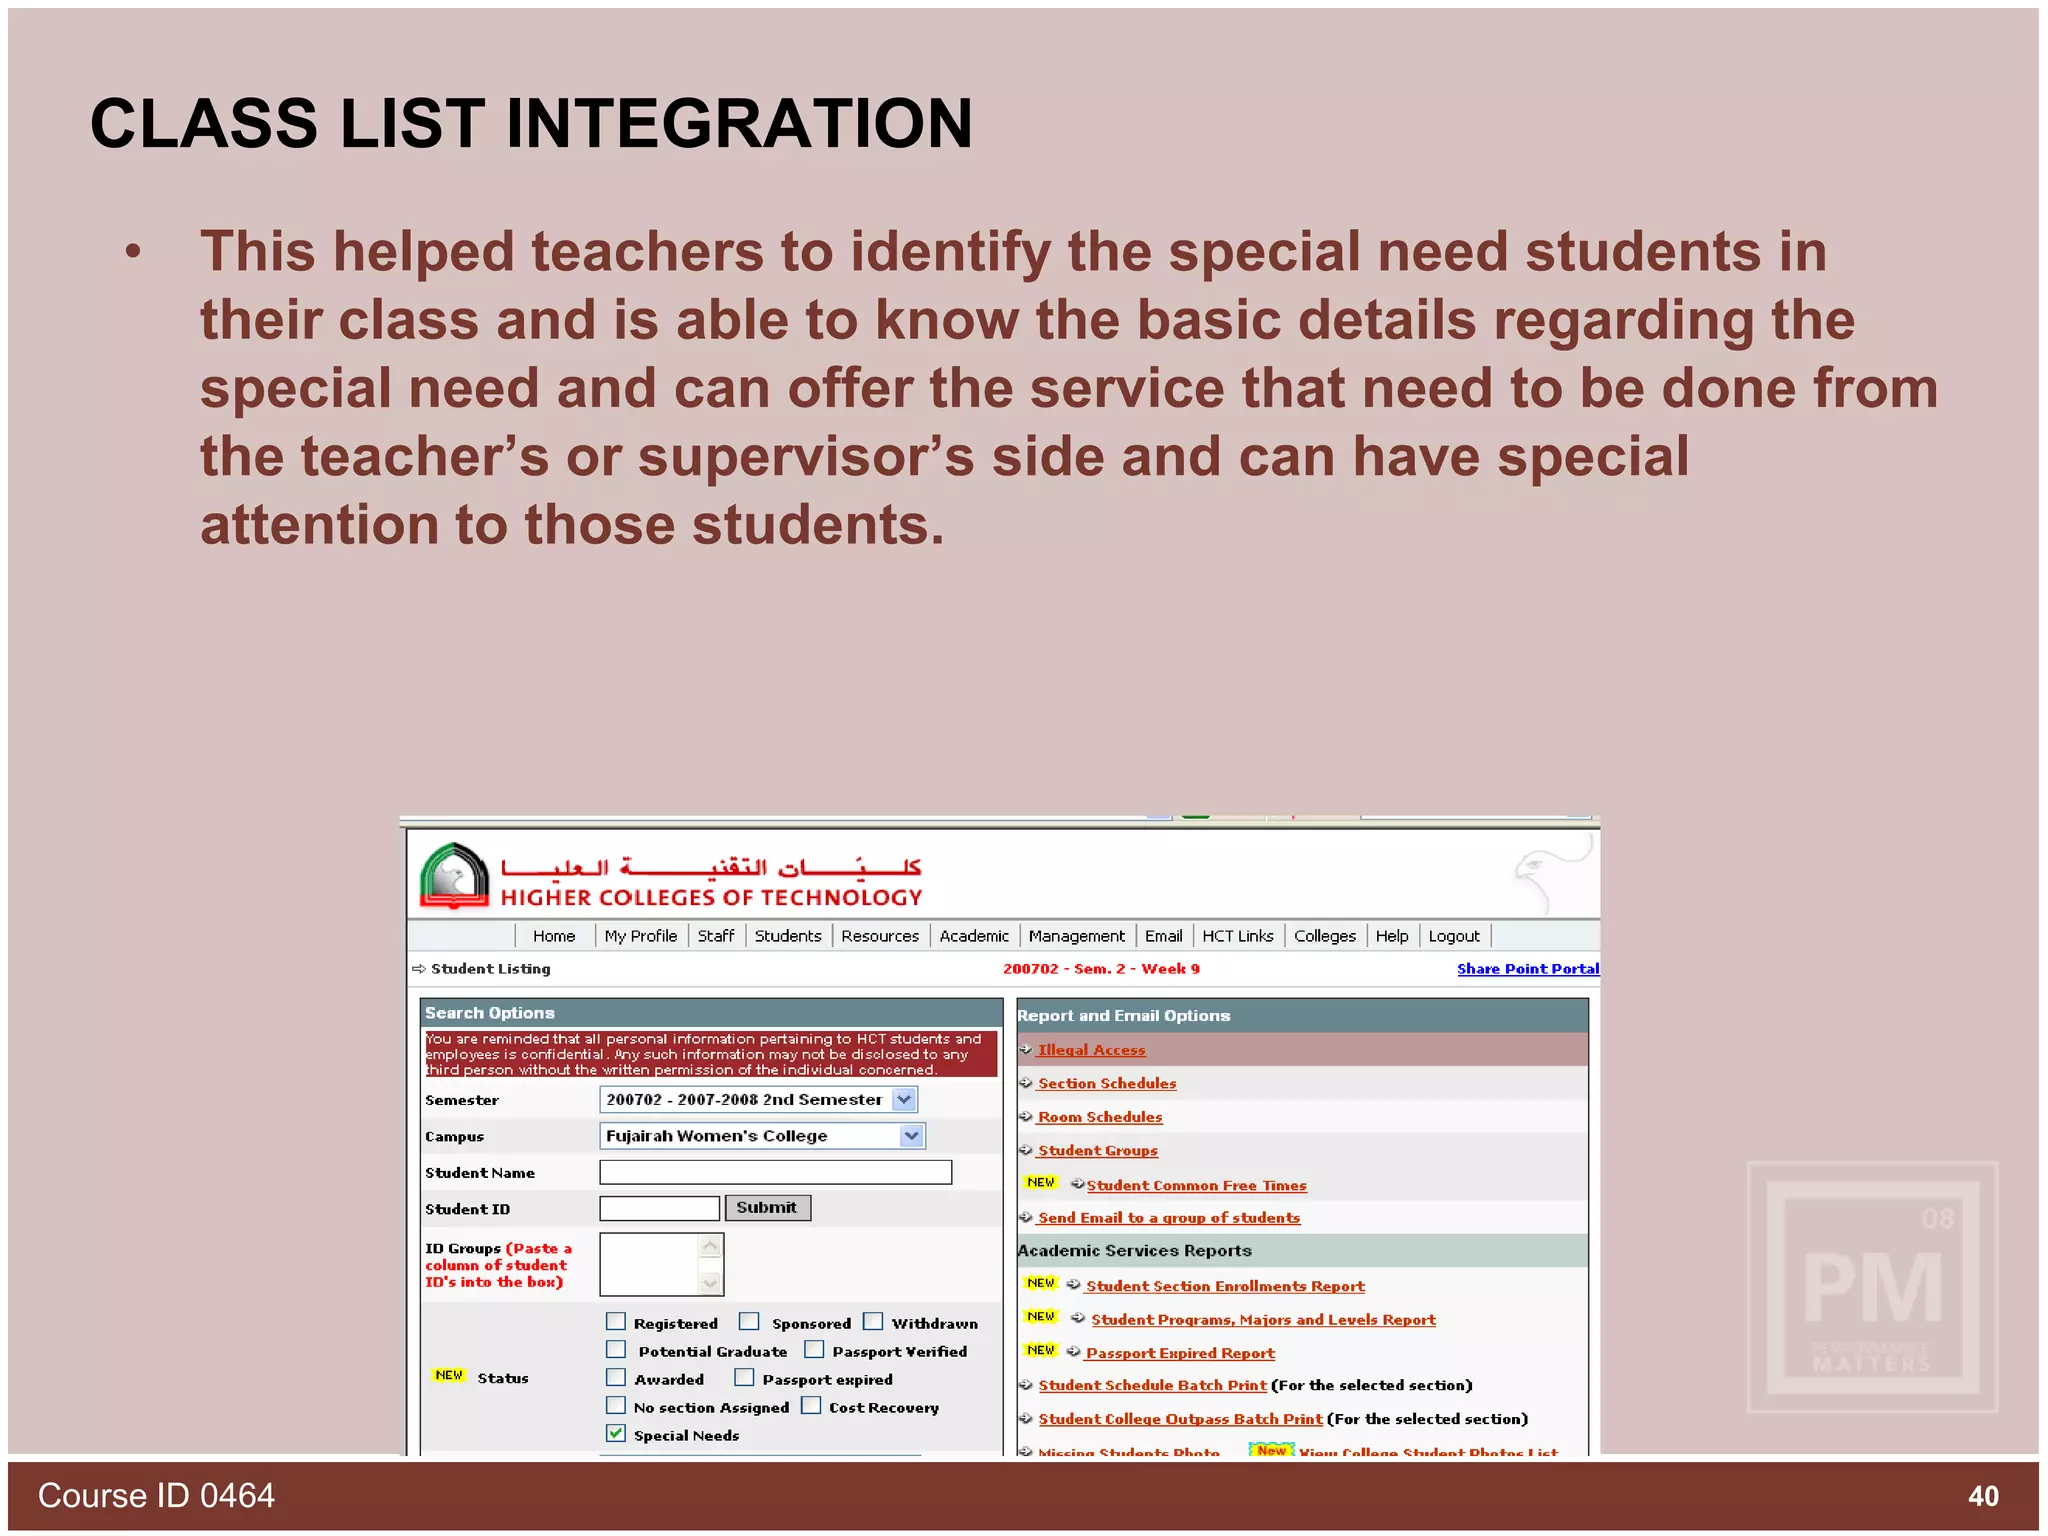This screenshot has height=1536, width=2048.
Task: Open Student Section Enrollments Report link
Action: point(1226,1286)
